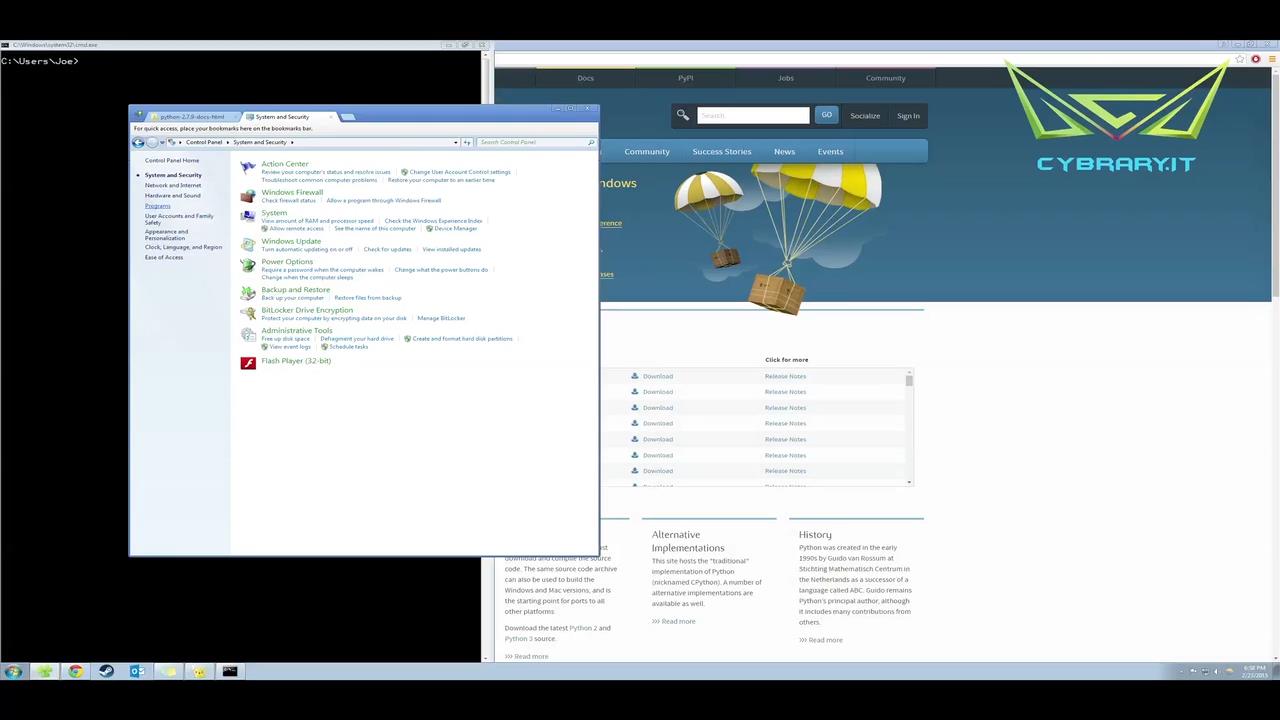1280x720 pixels.
Task: Open News in the python.org nav bar
Action: pyautogui.click(x=784, y=152)
